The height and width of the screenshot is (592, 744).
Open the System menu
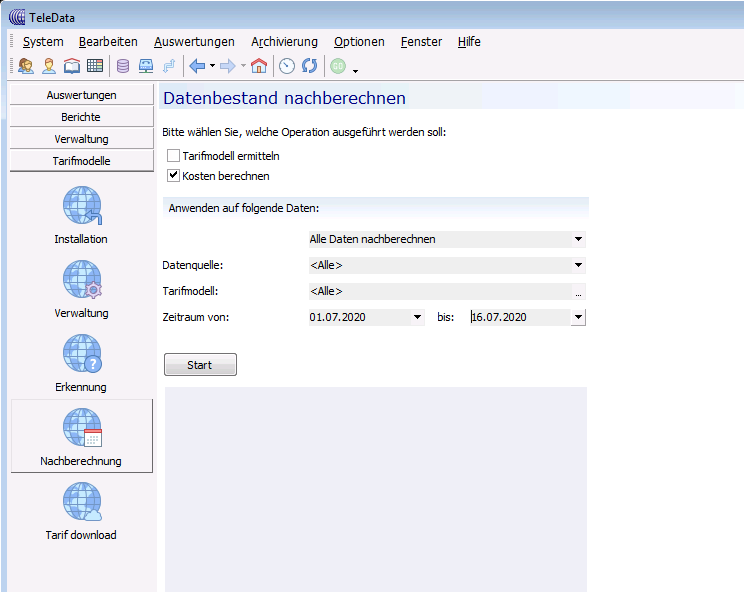coord(43,42)
